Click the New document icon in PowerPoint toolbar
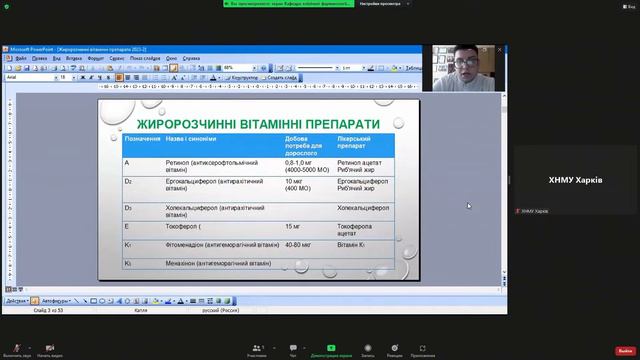Viewport: 640px width, 360px height. (9, 68)
